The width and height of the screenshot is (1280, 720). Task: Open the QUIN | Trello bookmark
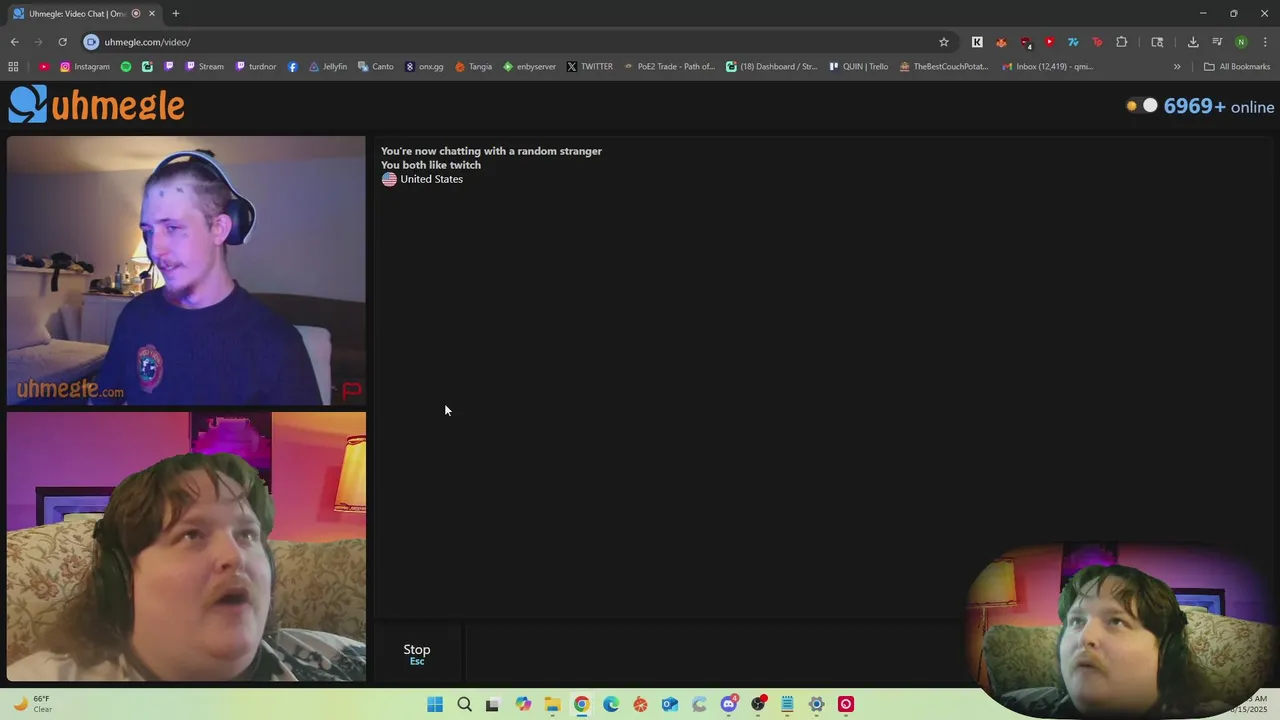859,67
